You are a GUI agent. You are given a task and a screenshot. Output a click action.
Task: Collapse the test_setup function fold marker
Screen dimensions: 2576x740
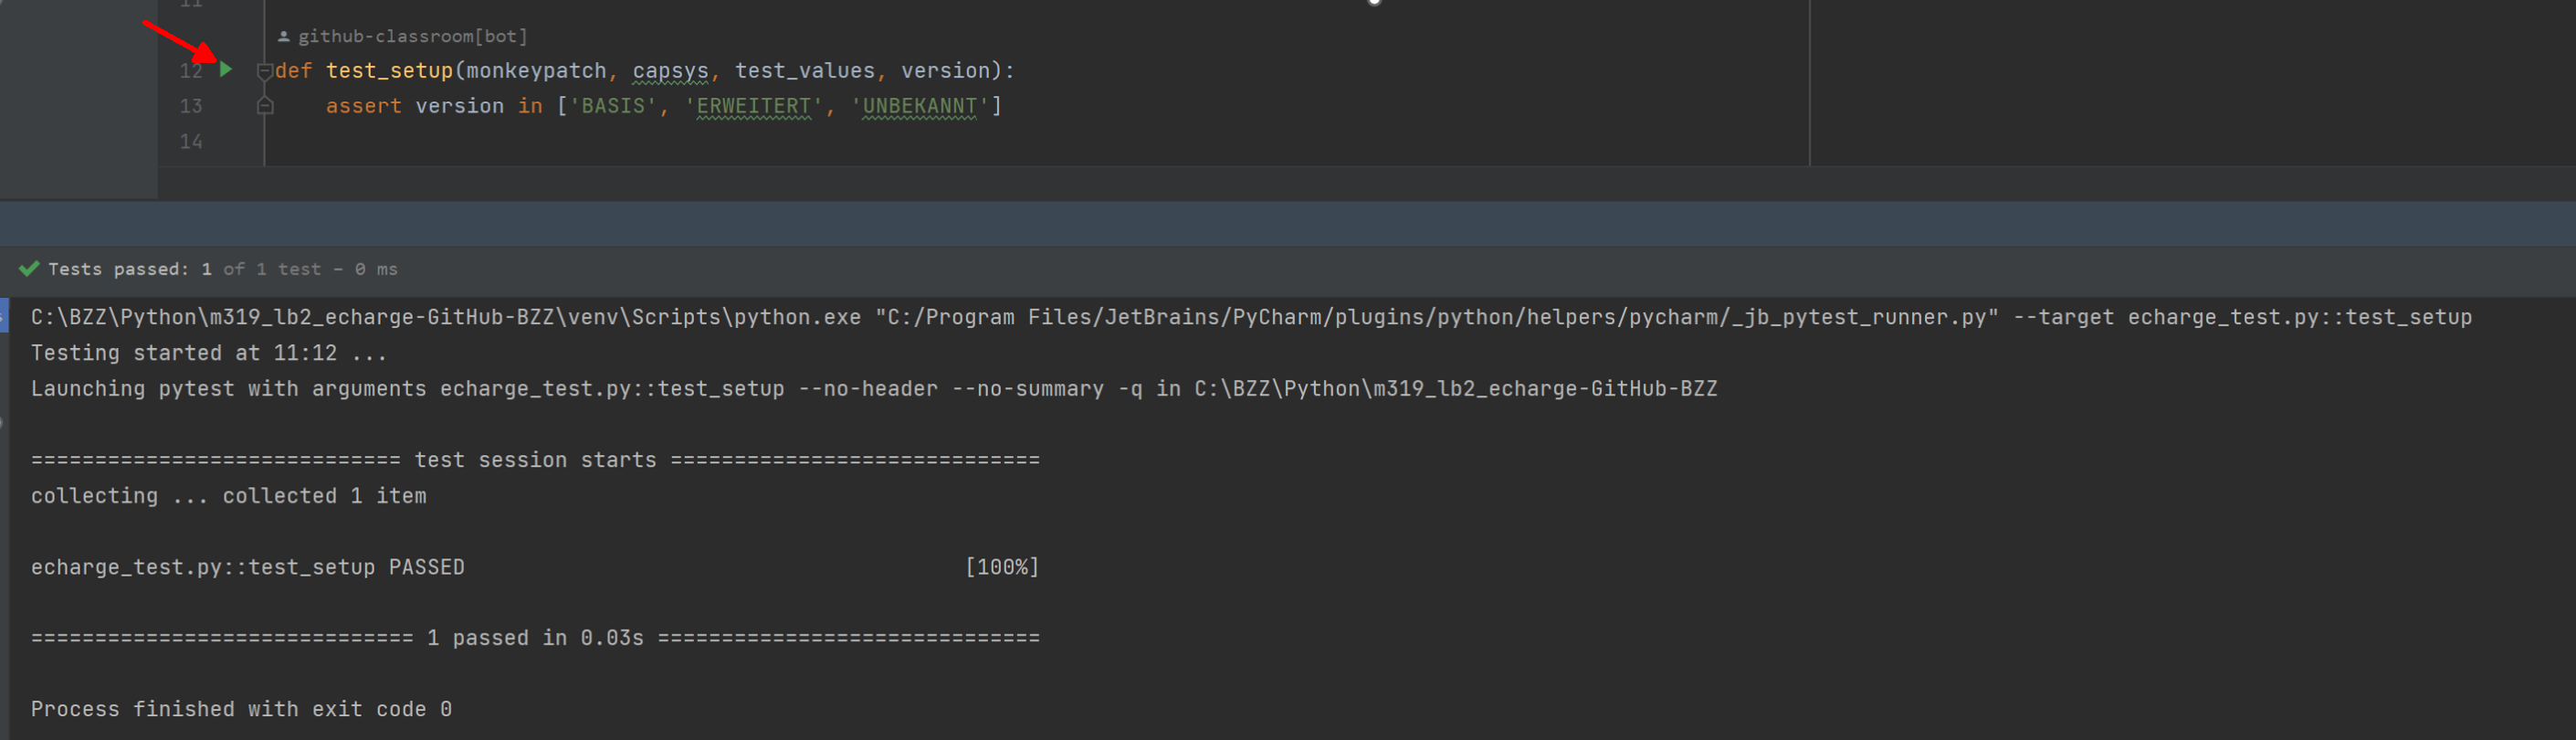(x=265, y=71)
